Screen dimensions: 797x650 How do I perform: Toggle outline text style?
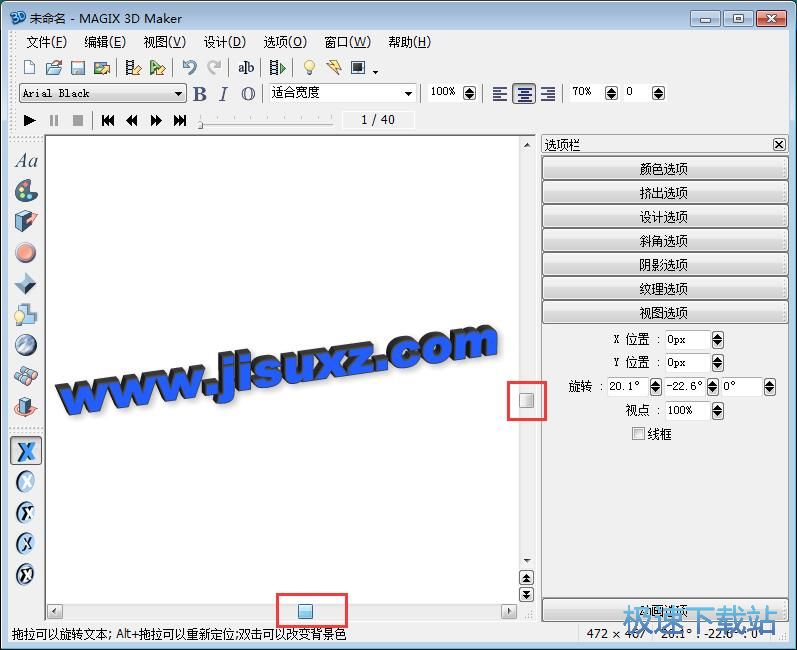point(248,94)
